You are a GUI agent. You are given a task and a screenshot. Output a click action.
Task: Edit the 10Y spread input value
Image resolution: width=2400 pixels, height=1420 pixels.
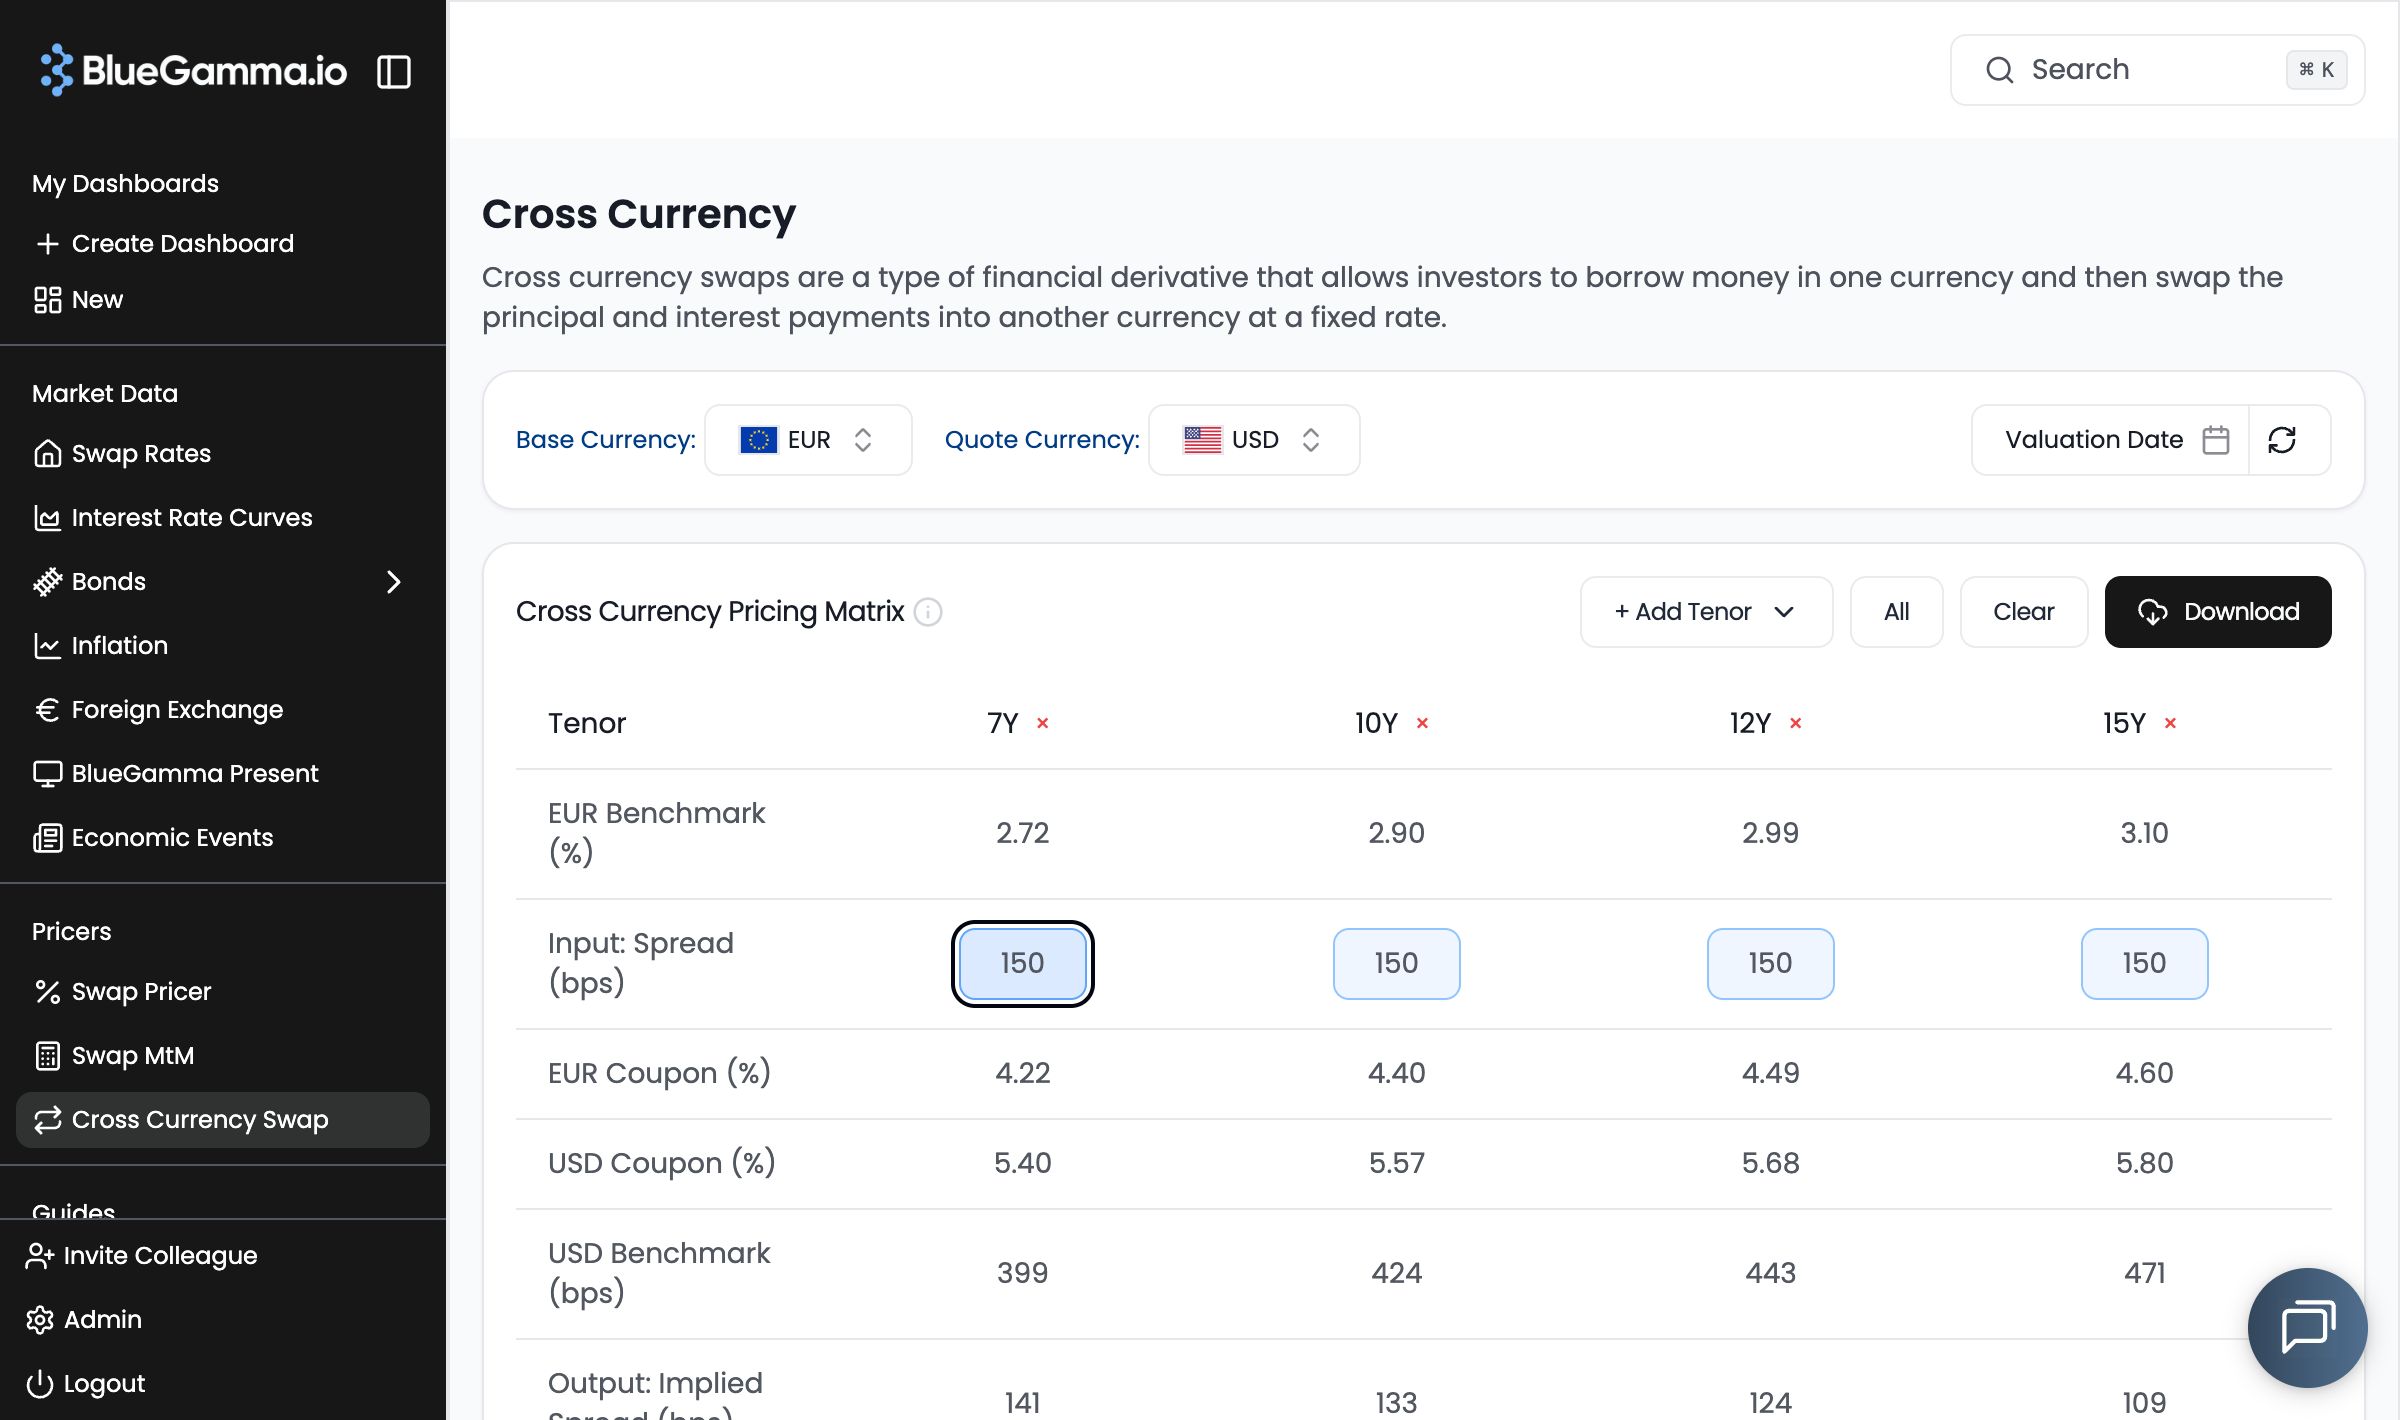tap(1396, 963)
